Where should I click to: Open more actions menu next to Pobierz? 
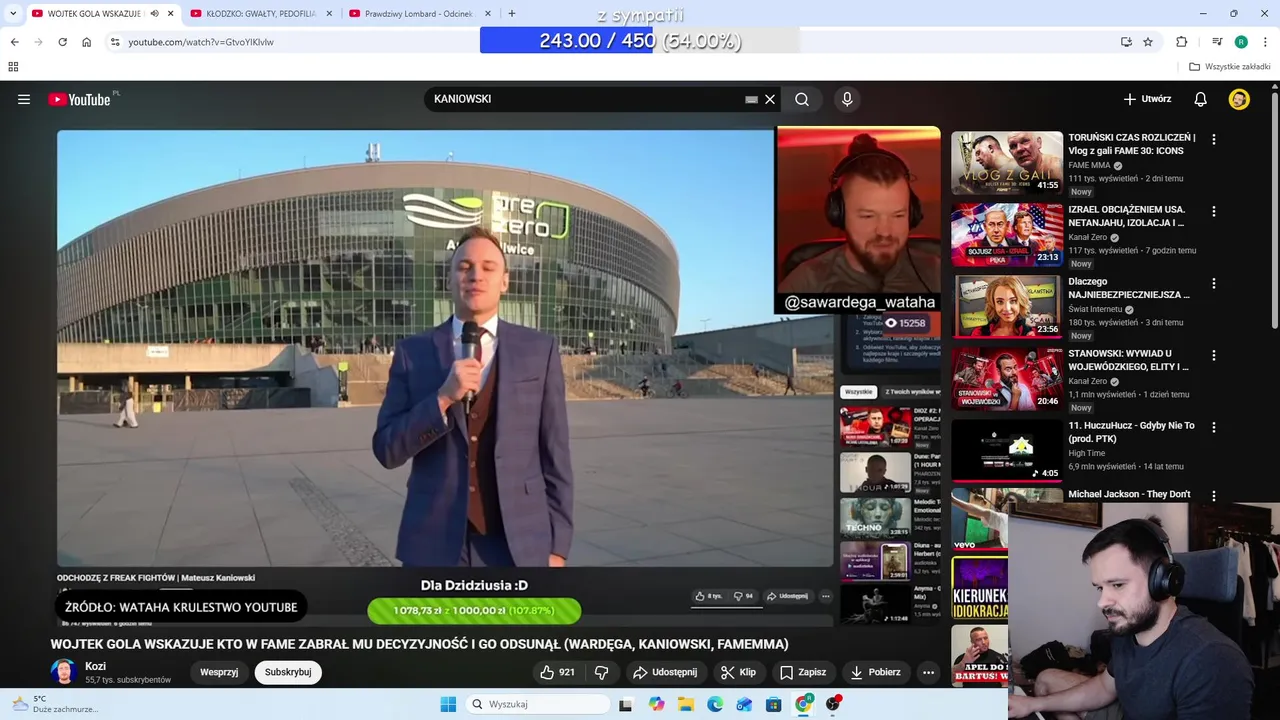(x=928, y=672)
